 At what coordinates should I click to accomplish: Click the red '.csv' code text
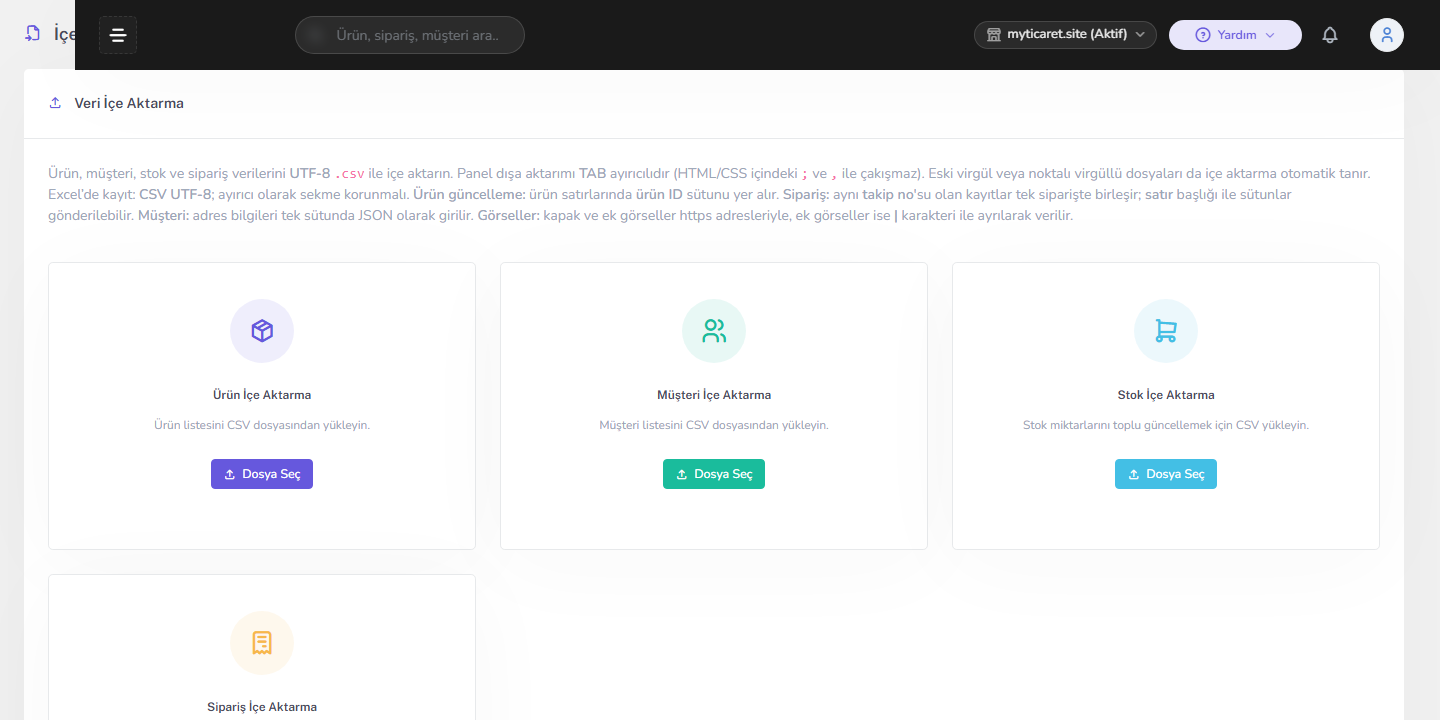tap(349, 173)
